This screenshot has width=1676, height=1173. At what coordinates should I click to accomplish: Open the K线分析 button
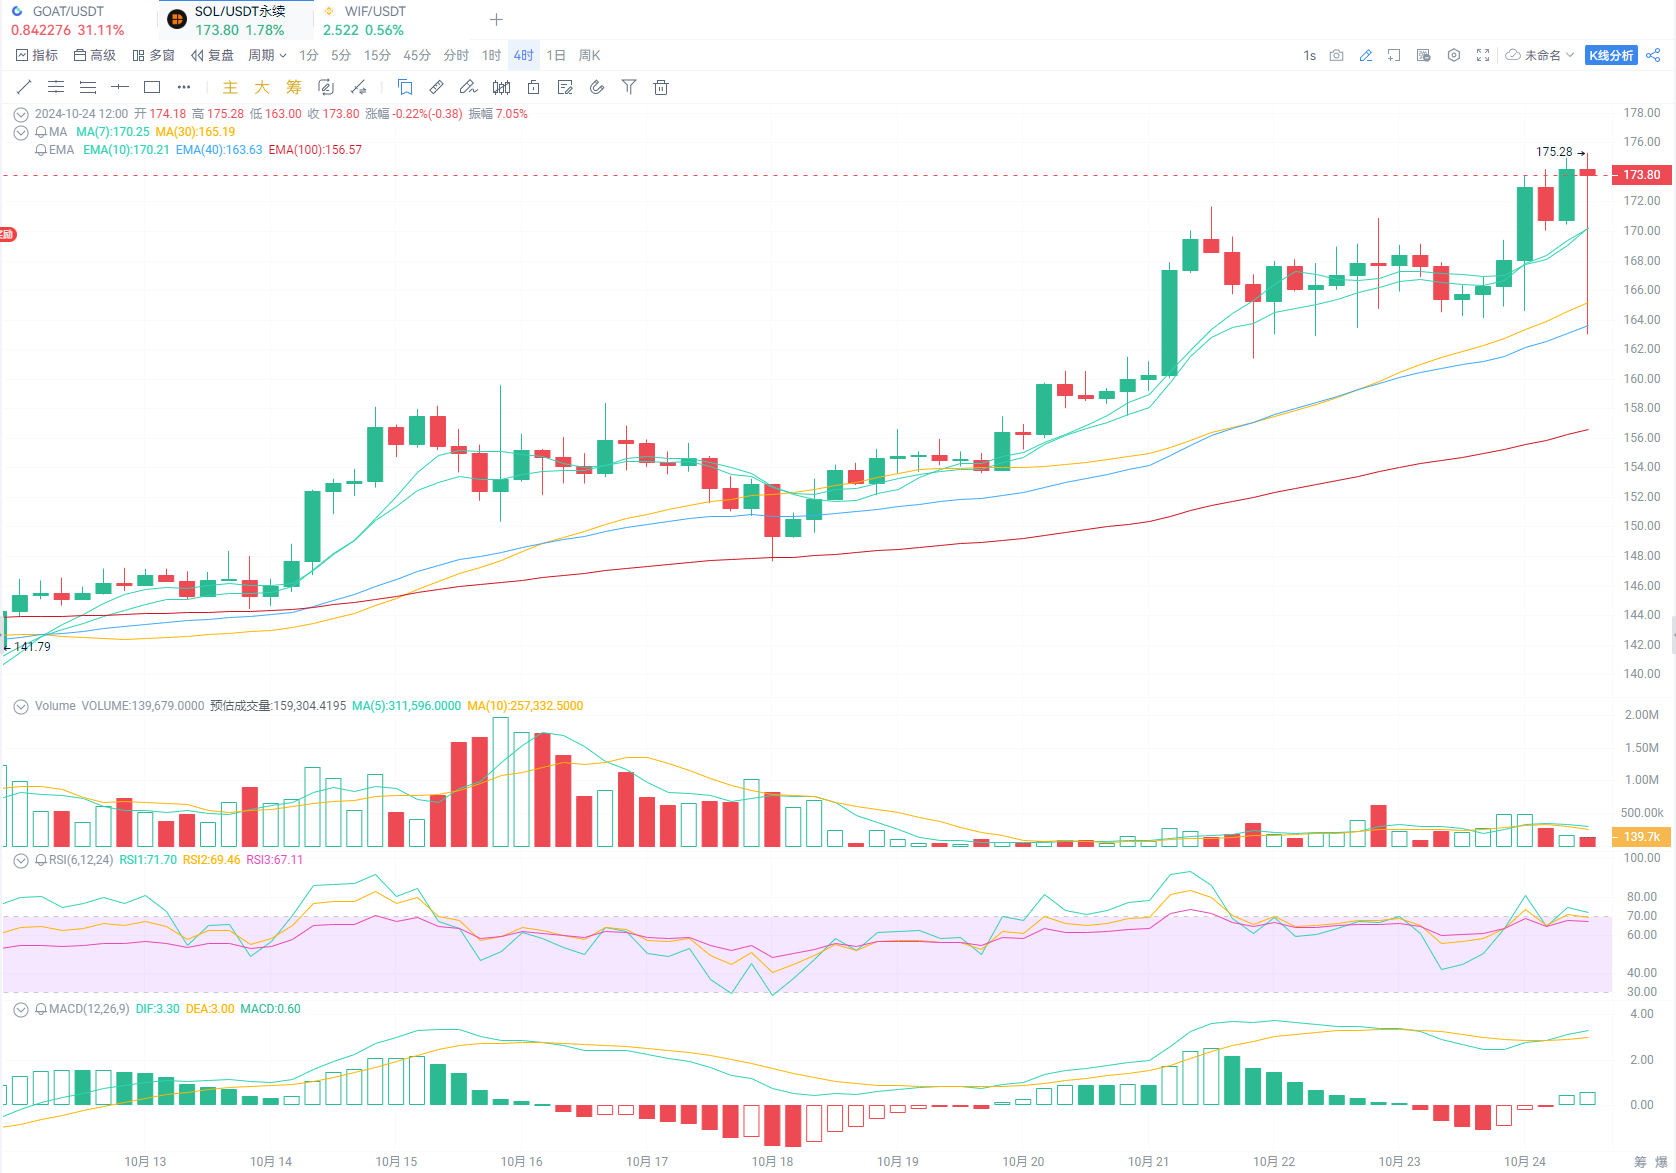(x=1611, y=55)
